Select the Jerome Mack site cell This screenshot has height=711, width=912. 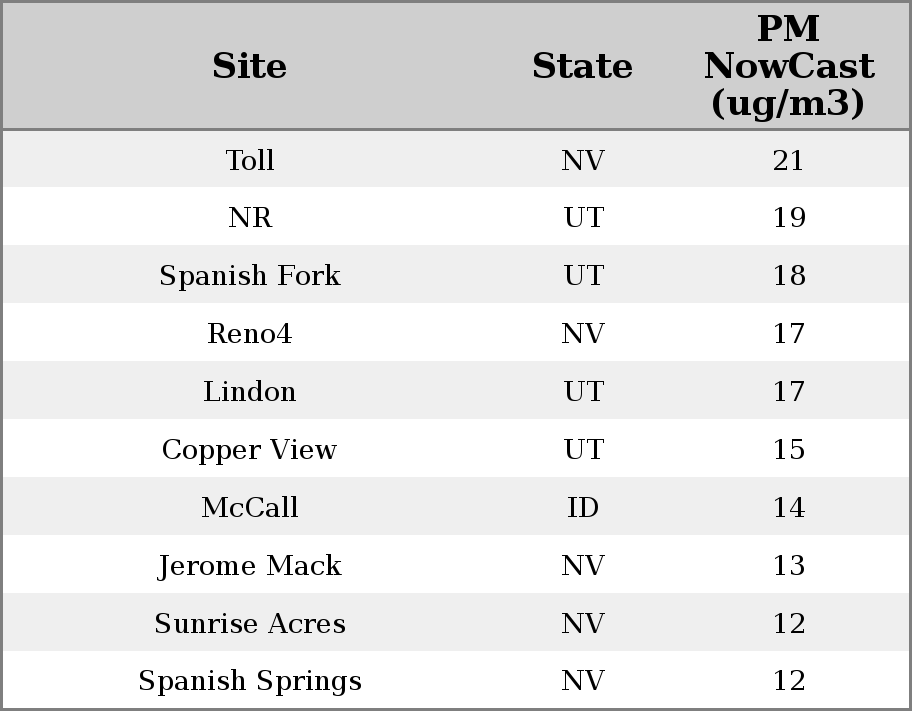[250, 566]
